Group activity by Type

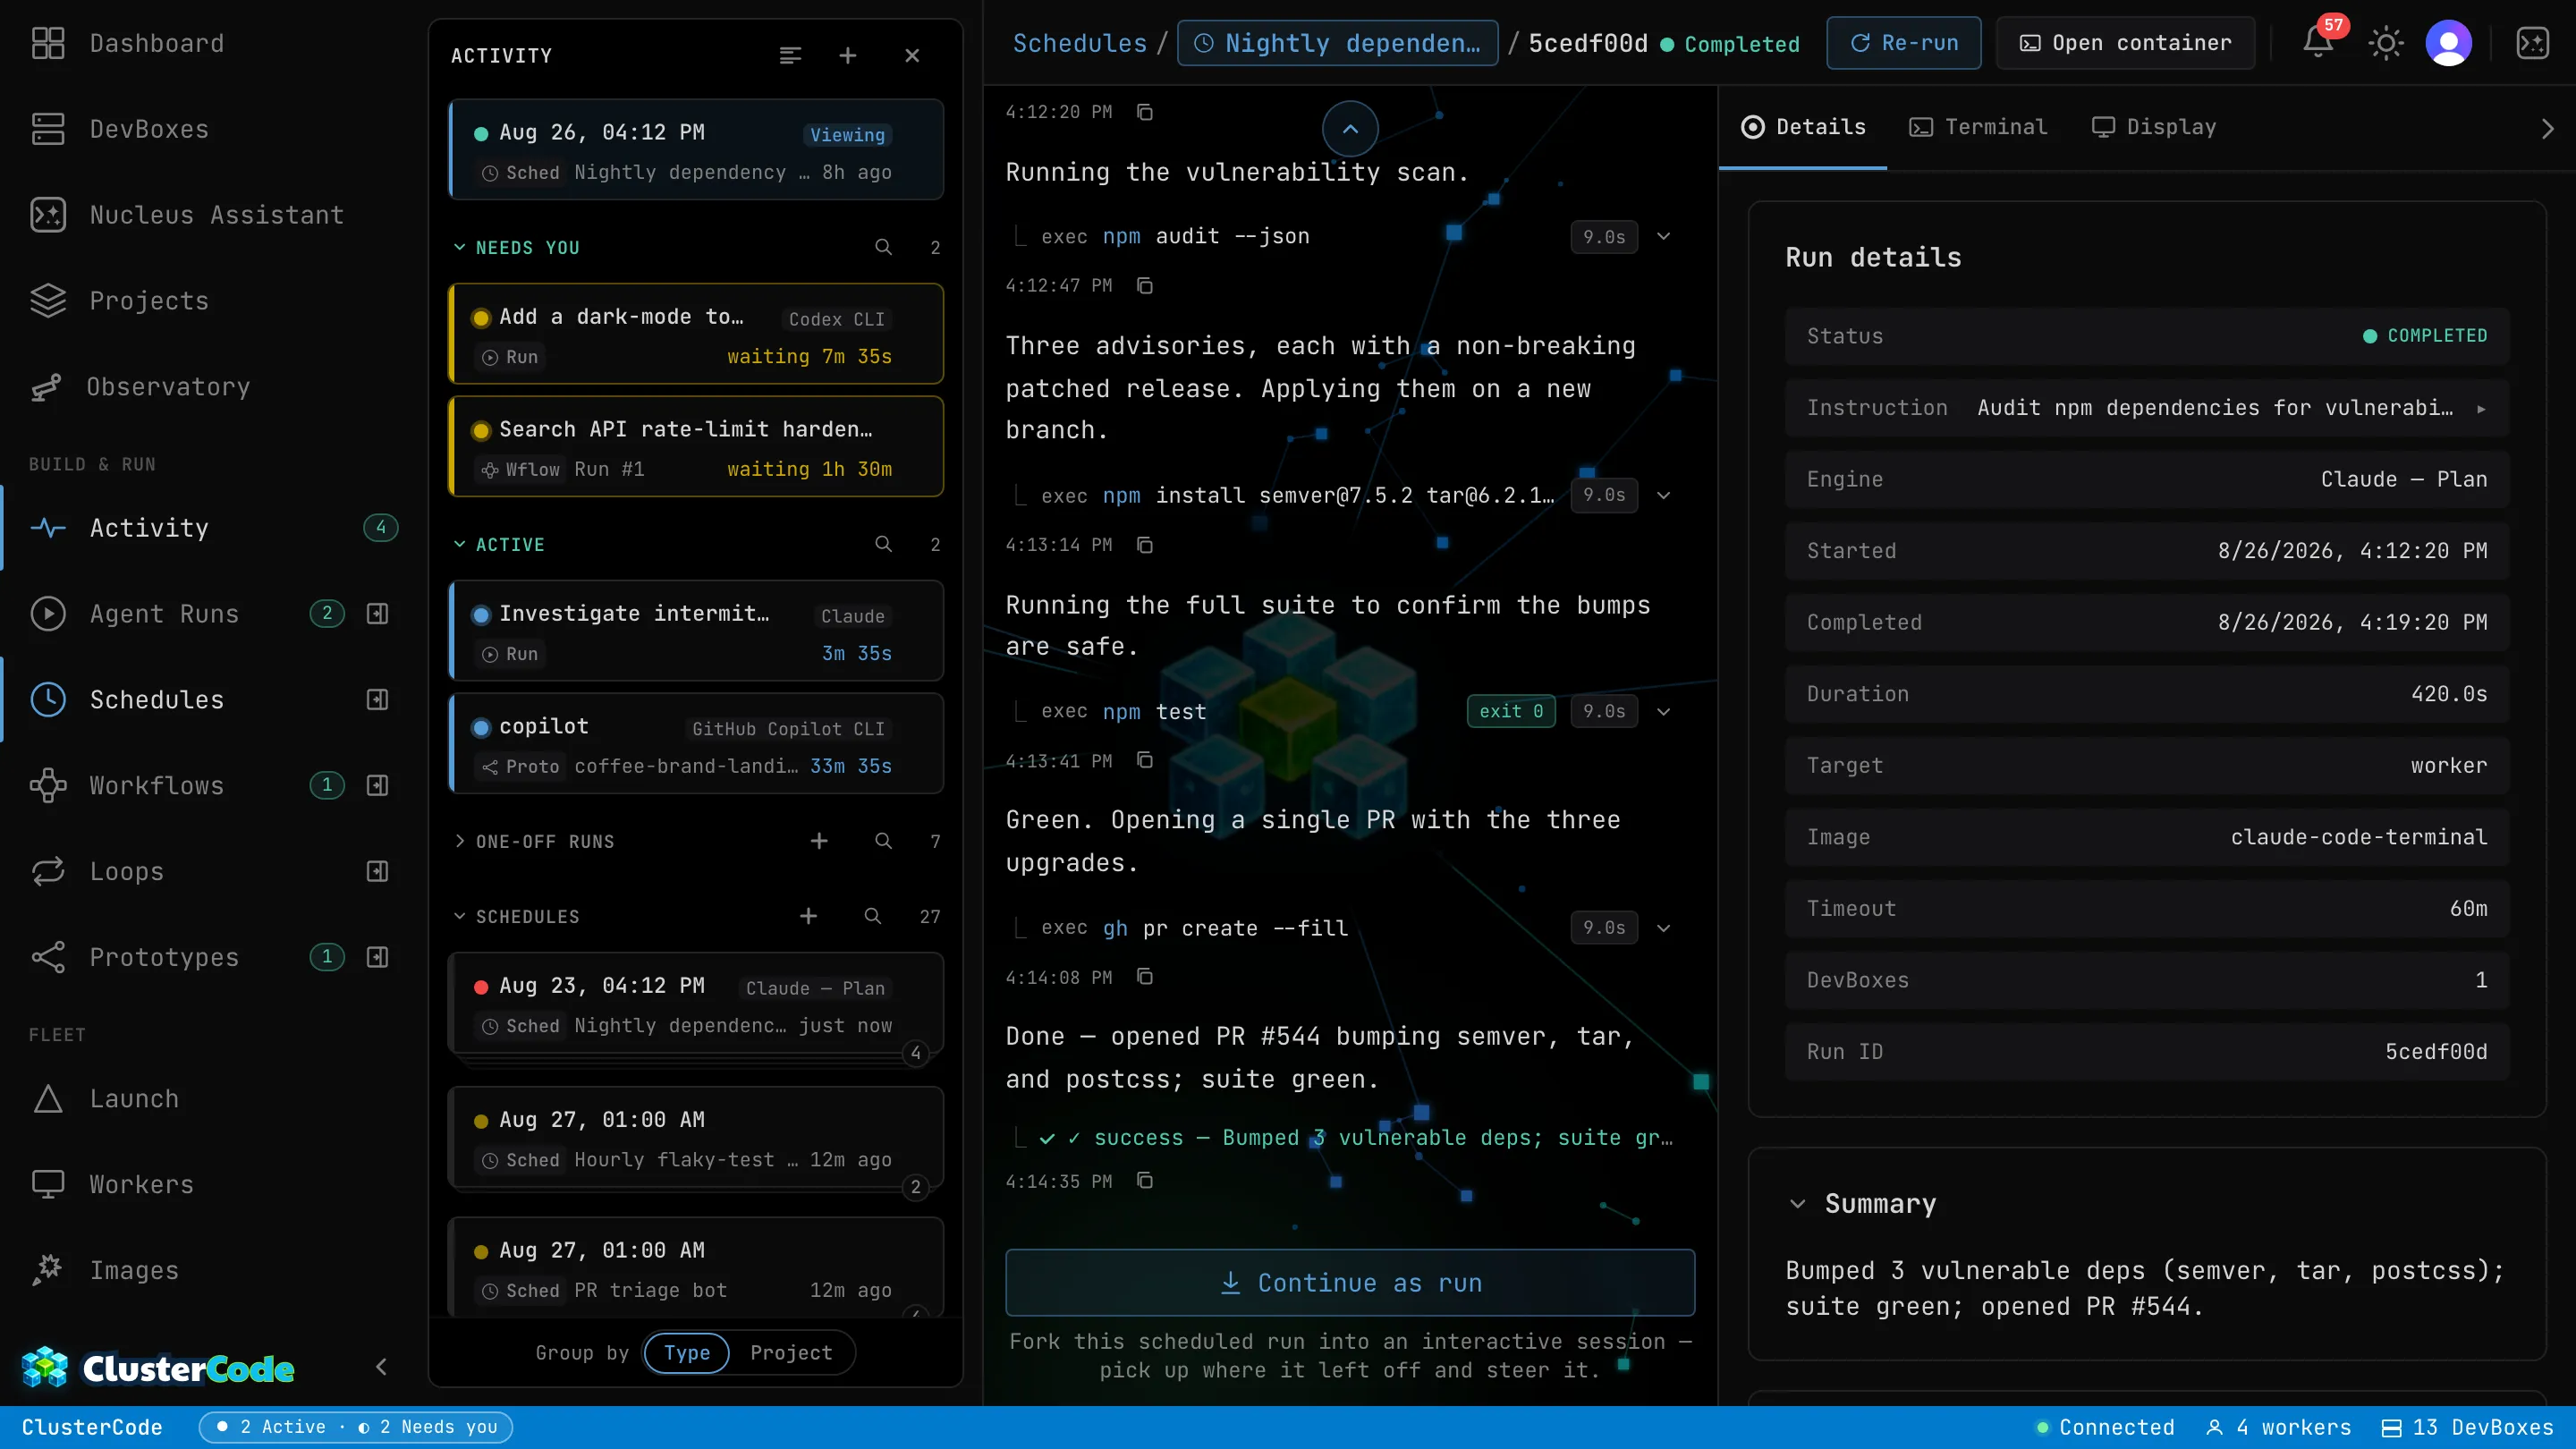[686, 1353]
